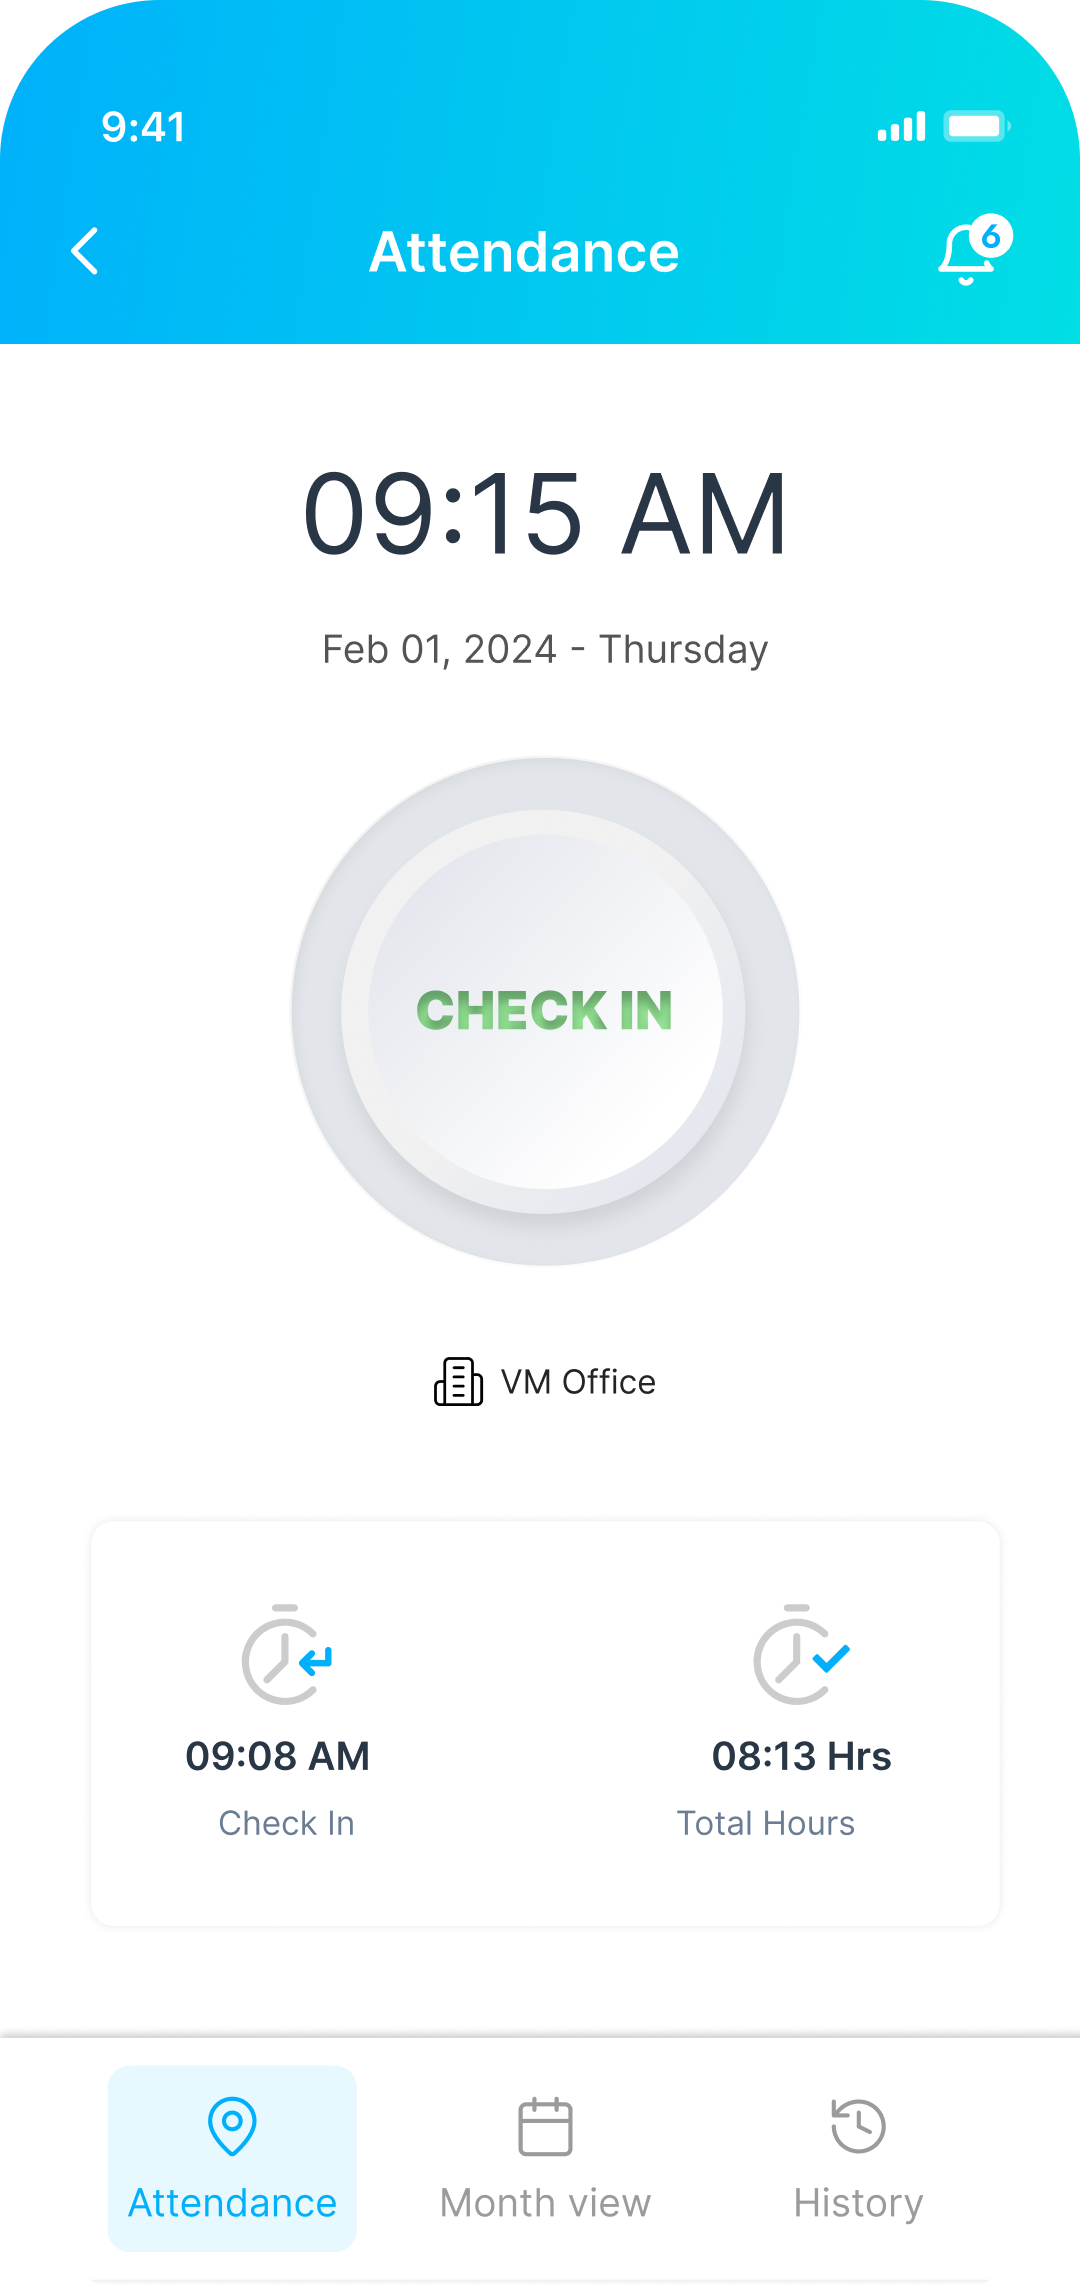Viewport: 1080px width, 2296px height.
Task: Switch to the Attendance tab
Action: [x=232, y=2158]
